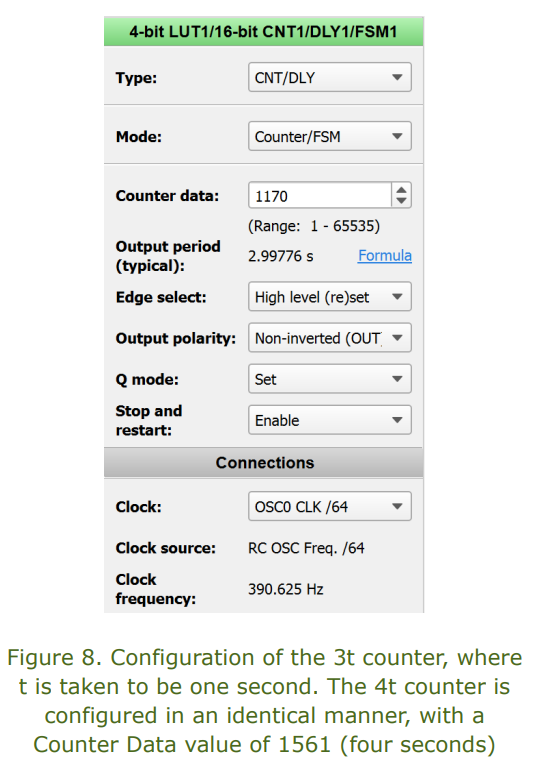Click the Clock source label

click(x=166, y=548)
